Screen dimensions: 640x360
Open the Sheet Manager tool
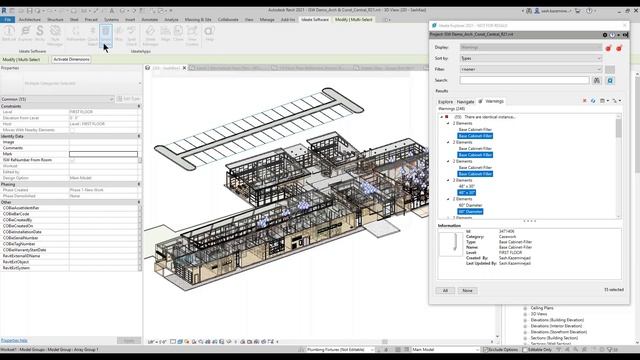point(150,35)
